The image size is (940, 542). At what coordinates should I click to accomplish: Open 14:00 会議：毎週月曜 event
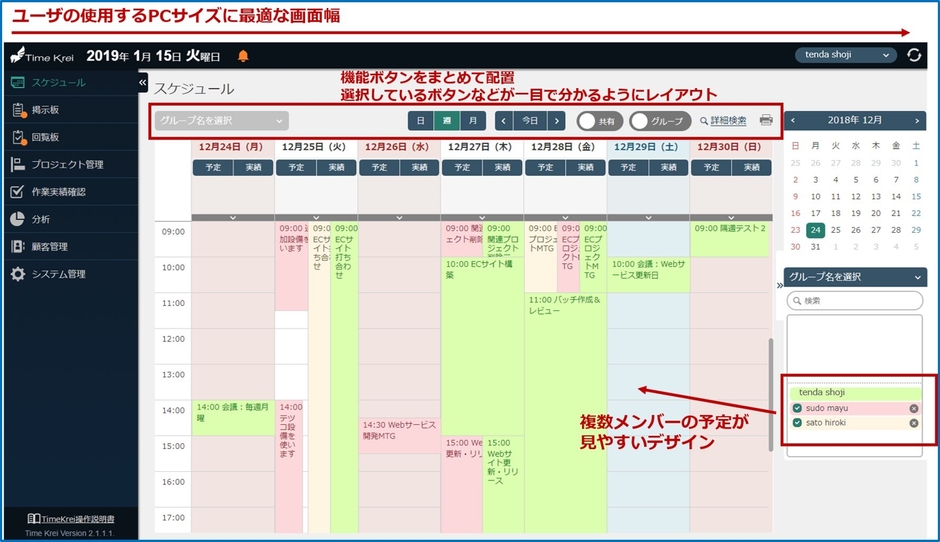coord(233,417)
